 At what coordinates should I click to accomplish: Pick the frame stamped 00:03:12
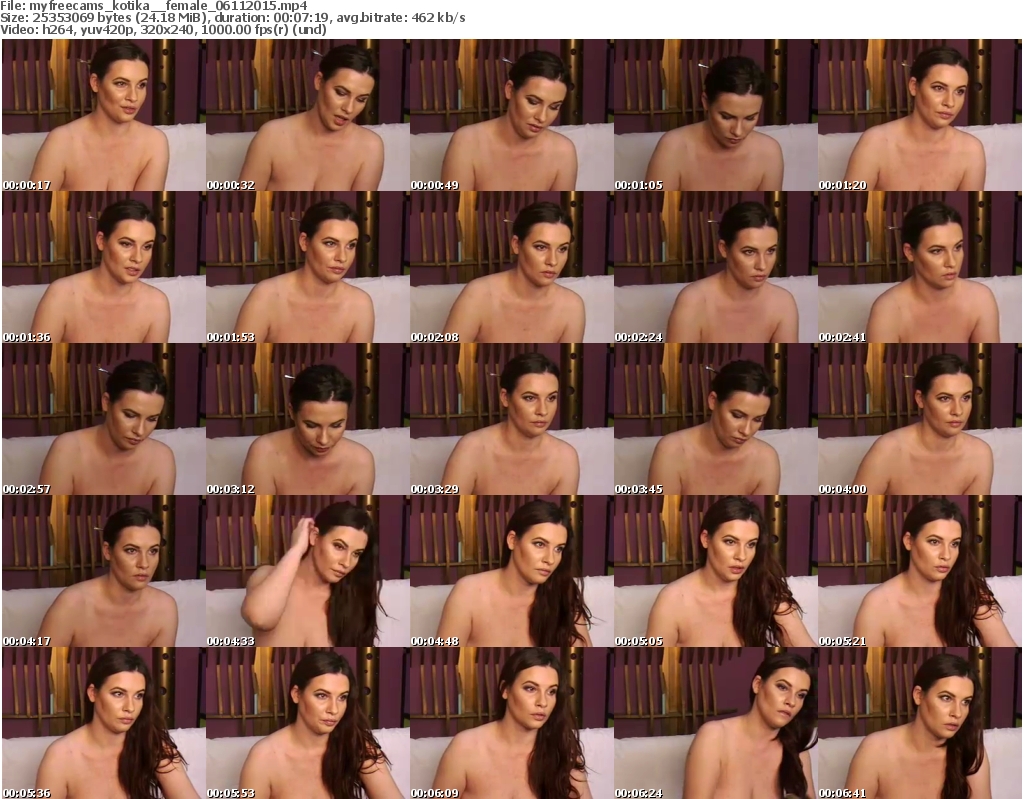[x=308, y=419]
